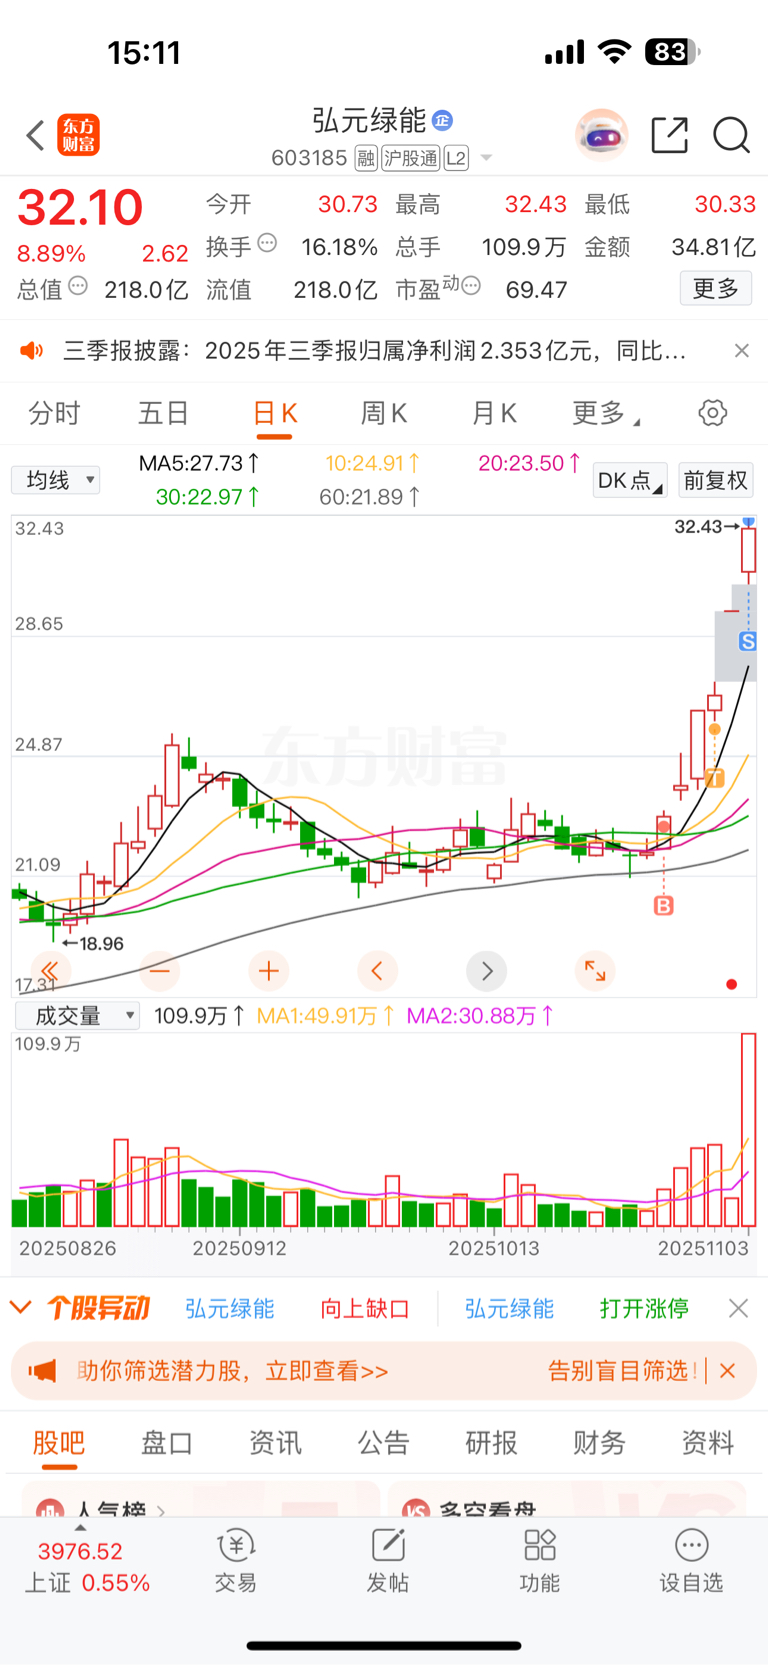
Task: Tap the robot assistant avatar
Action: point(601,135)
